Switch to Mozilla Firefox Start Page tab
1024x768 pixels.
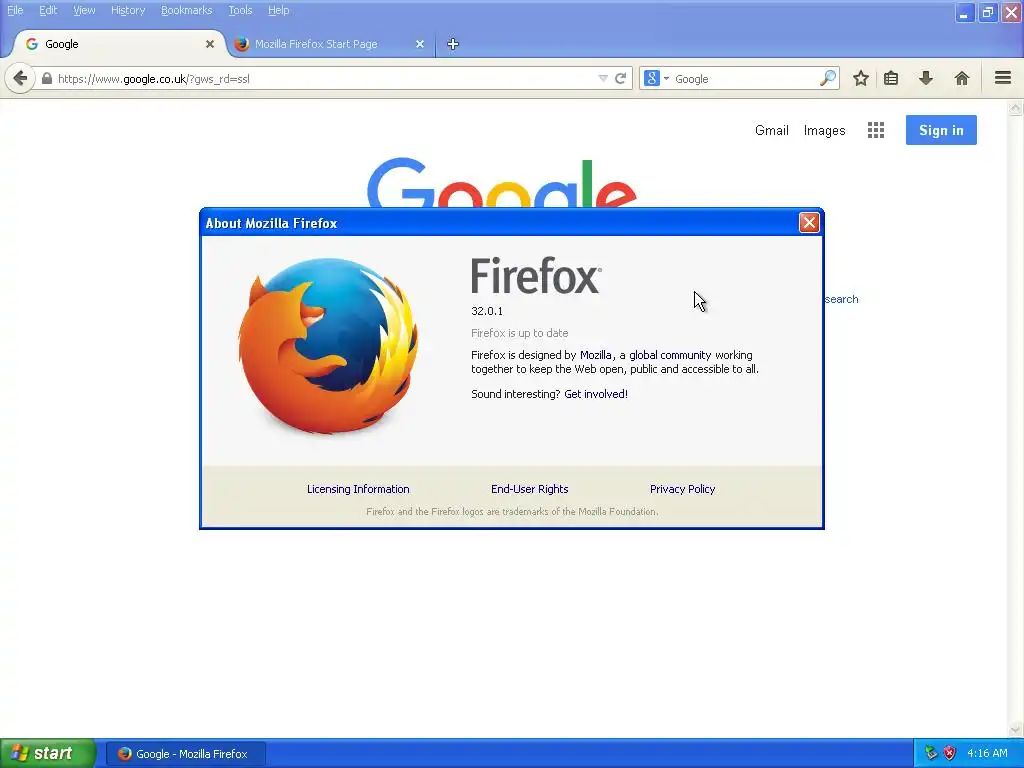330,44
